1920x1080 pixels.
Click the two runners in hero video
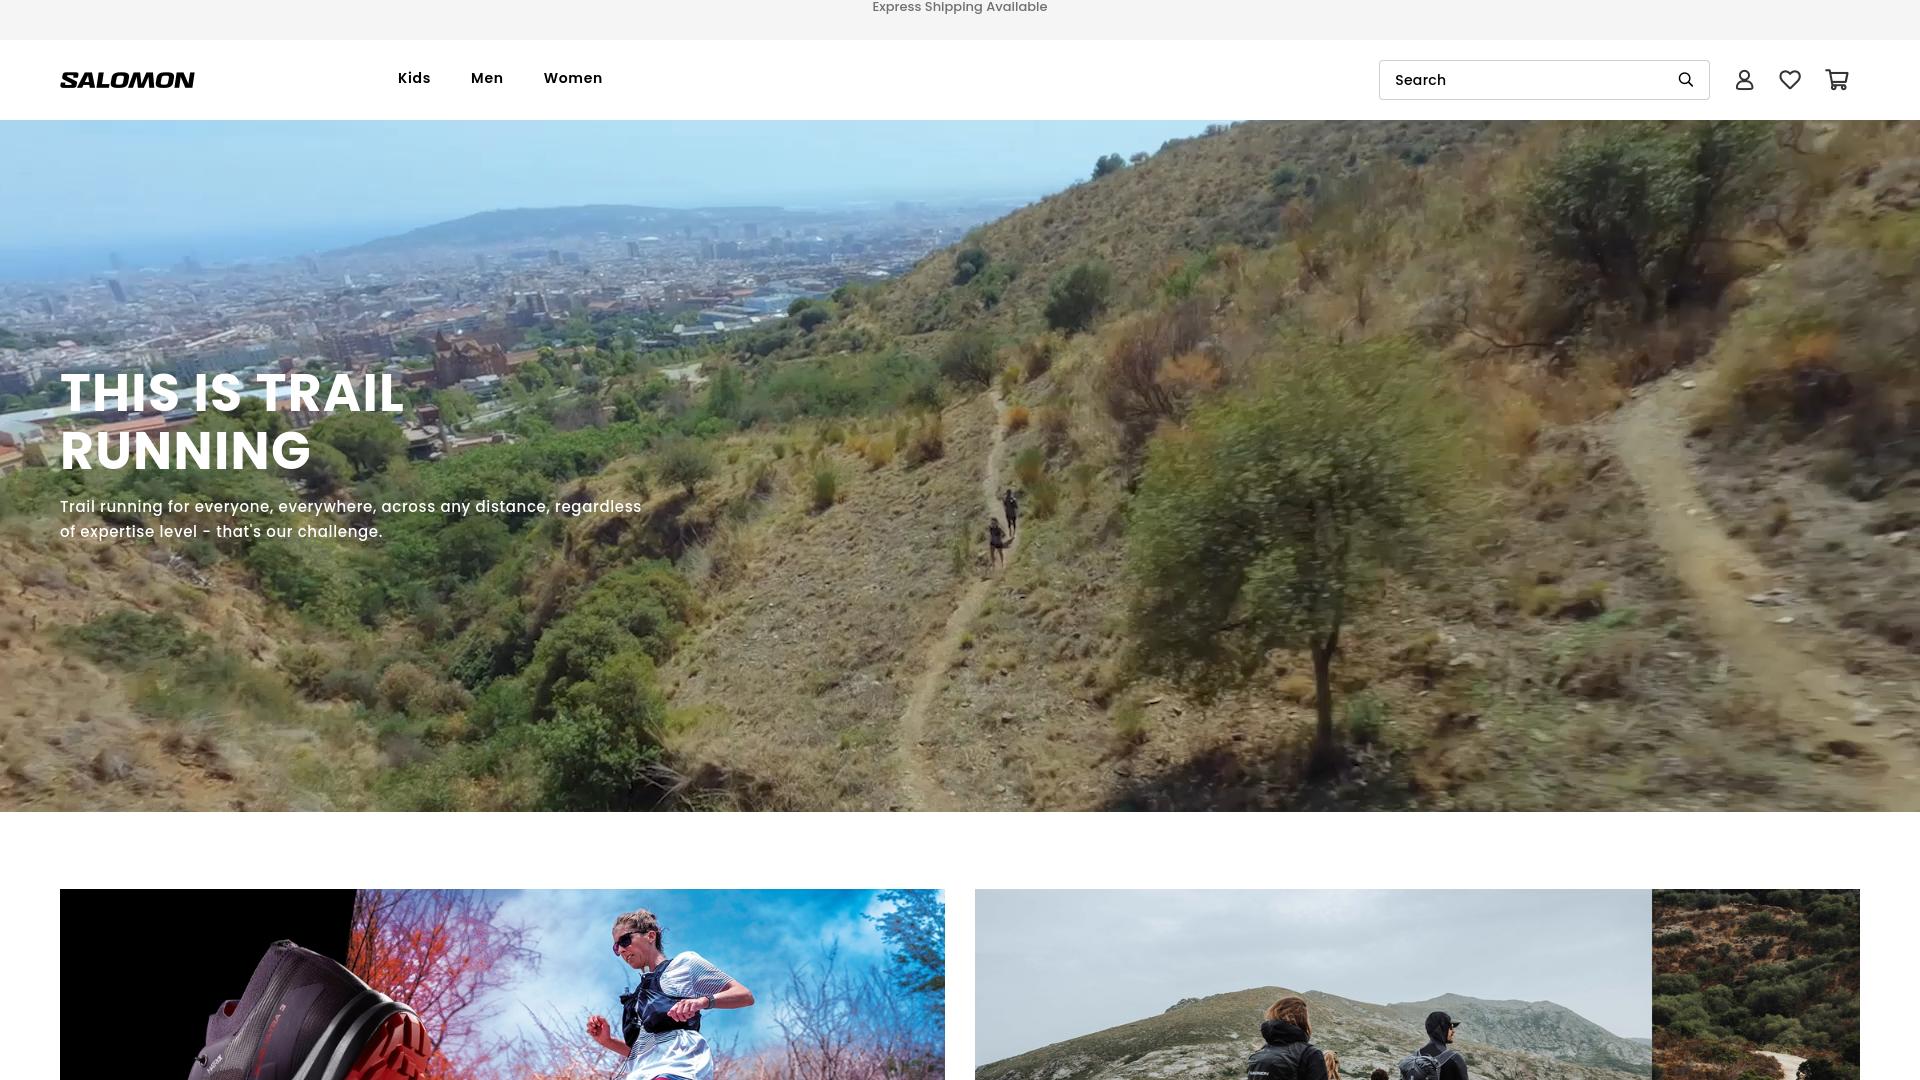tap(1003, 525)
